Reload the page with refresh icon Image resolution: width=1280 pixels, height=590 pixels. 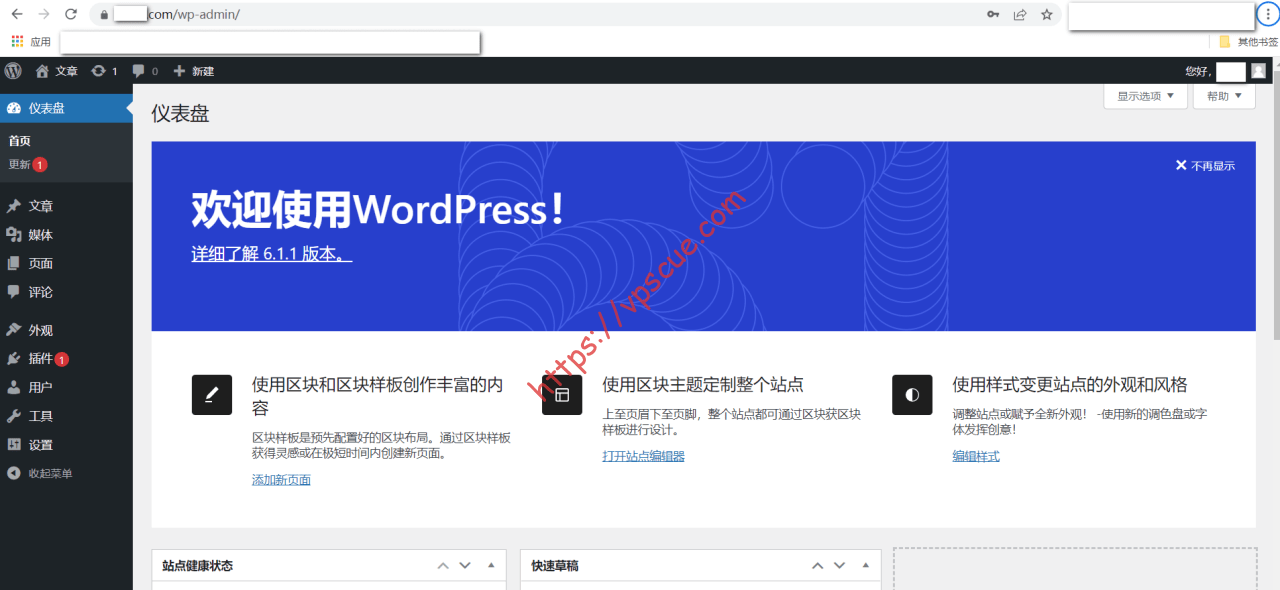(71, 14)
